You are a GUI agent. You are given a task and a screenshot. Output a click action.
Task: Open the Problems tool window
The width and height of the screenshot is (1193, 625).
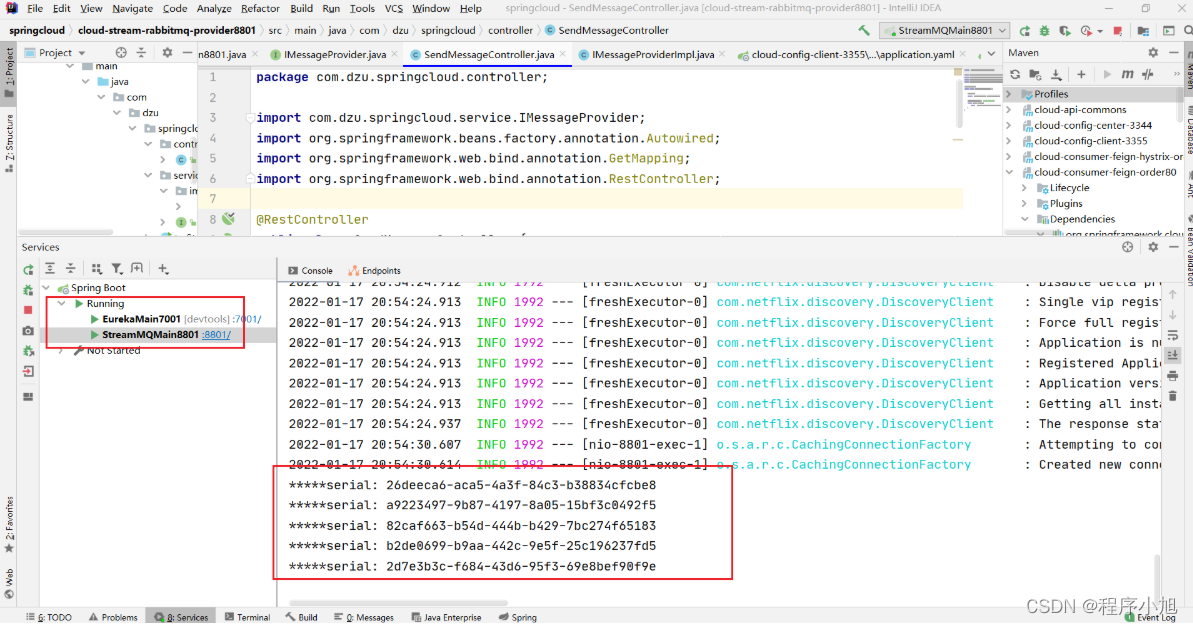click(113, 617)
